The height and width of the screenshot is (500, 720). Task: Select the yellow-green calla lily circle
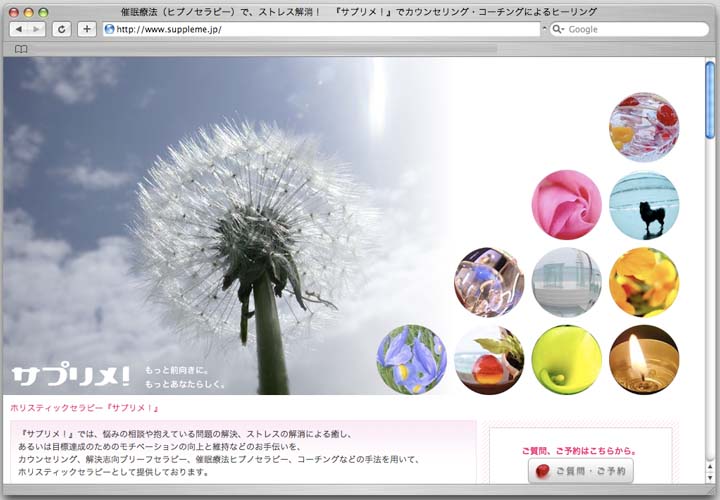[x=566, y=359]
